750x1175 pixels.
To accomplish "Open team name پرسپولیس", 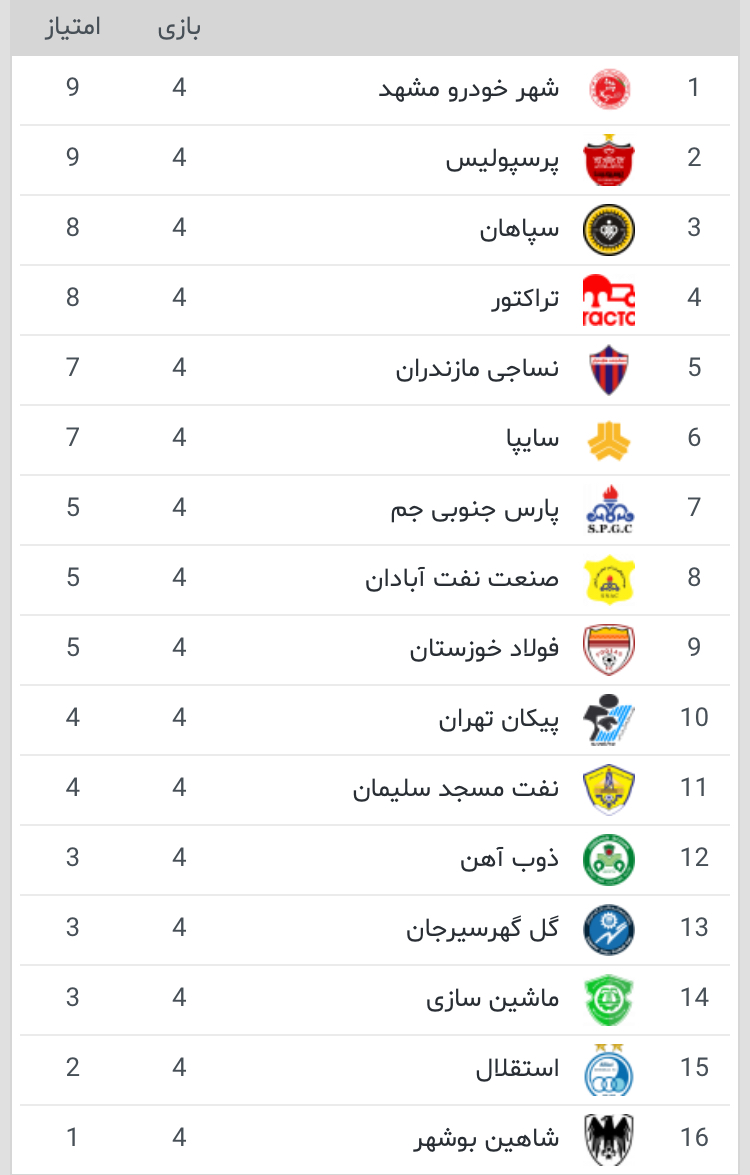I will pos(502,160).
